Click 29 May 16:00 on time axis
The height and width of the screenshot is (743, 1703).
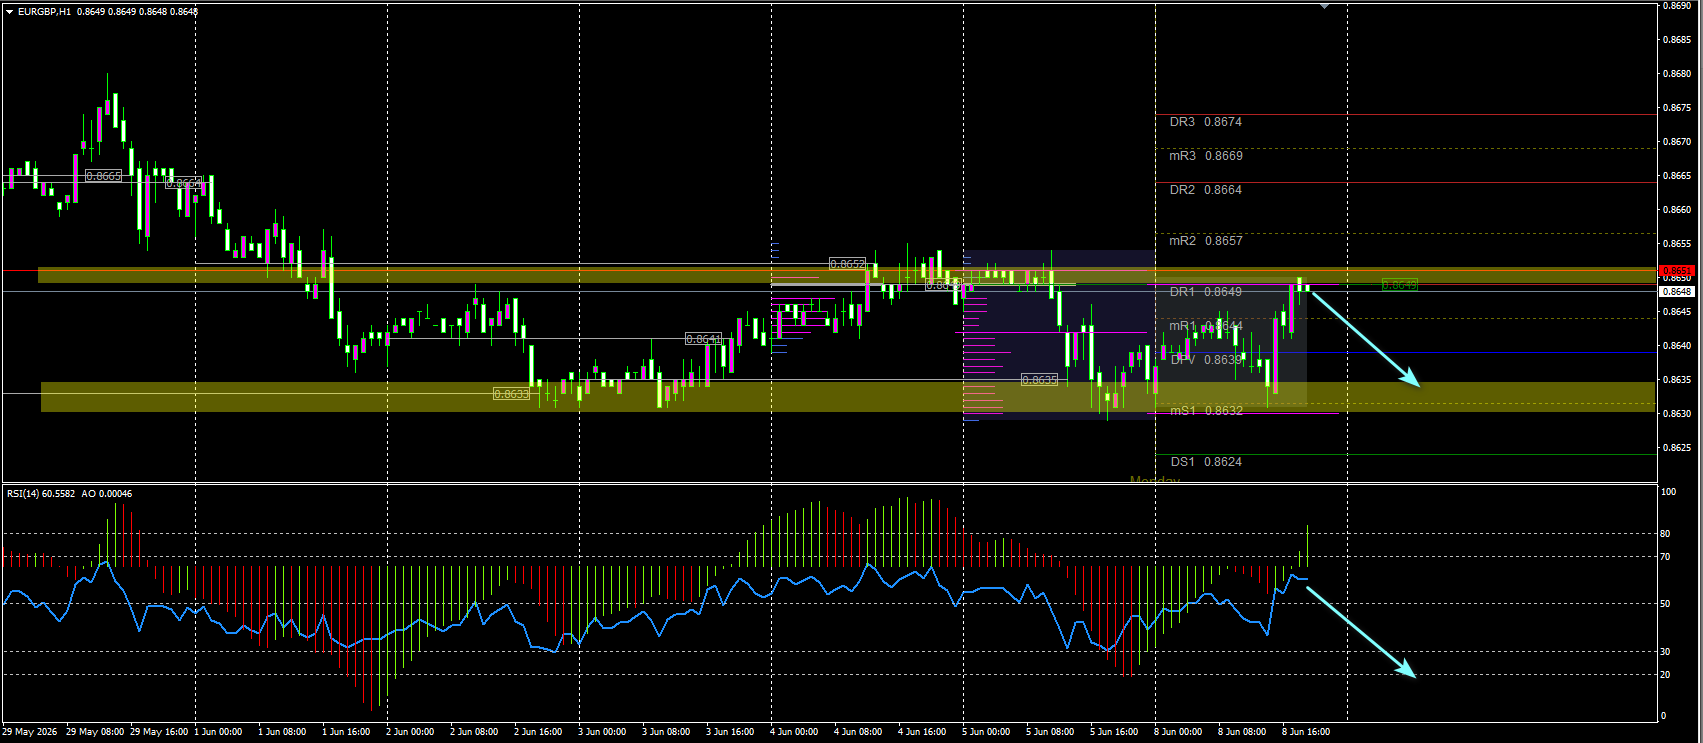tap(160, 732)
